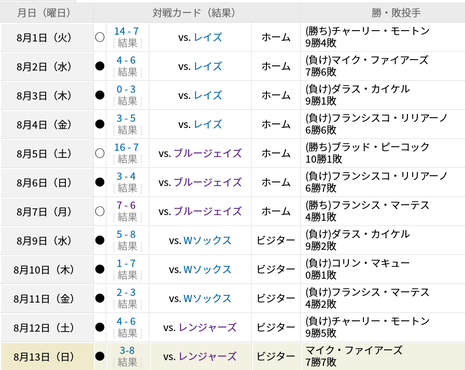Viewport: 465px width, 370px height.
Task: Click Wソックス link on 8月11日 row
Action: [x=207, y=298]
